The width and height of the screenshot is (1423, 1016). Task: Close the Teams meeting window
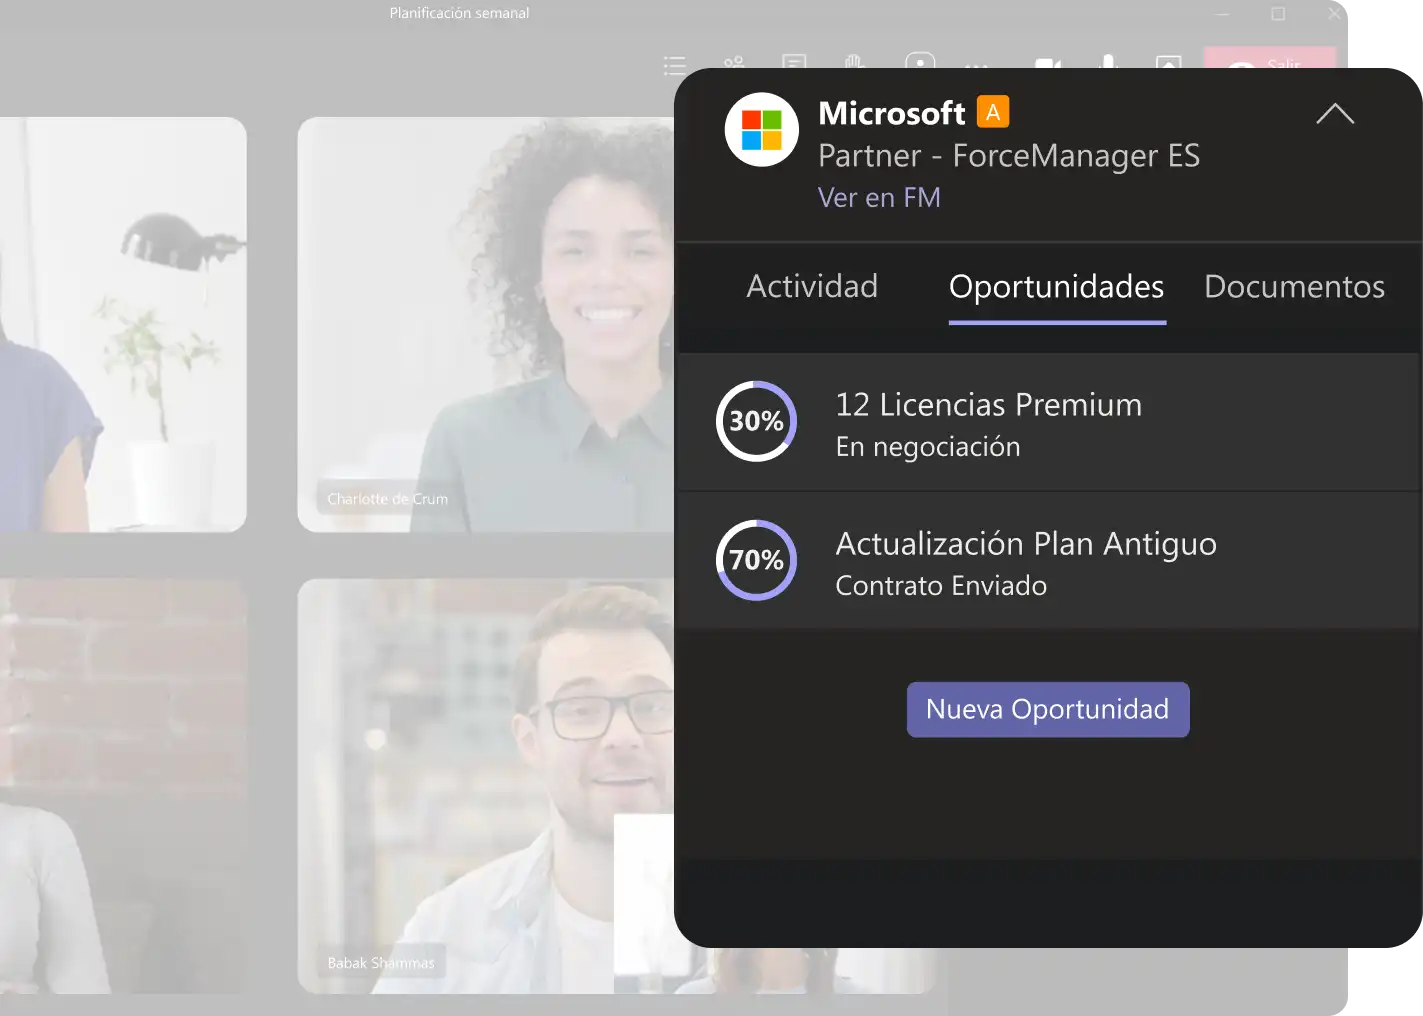coord(1334,14)
